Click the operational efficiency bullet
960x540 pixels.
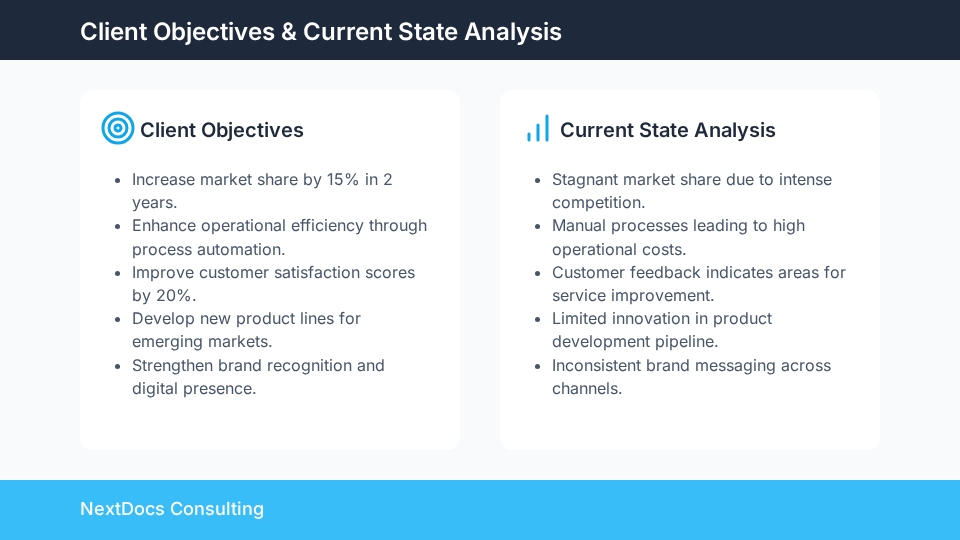point(279,237)
